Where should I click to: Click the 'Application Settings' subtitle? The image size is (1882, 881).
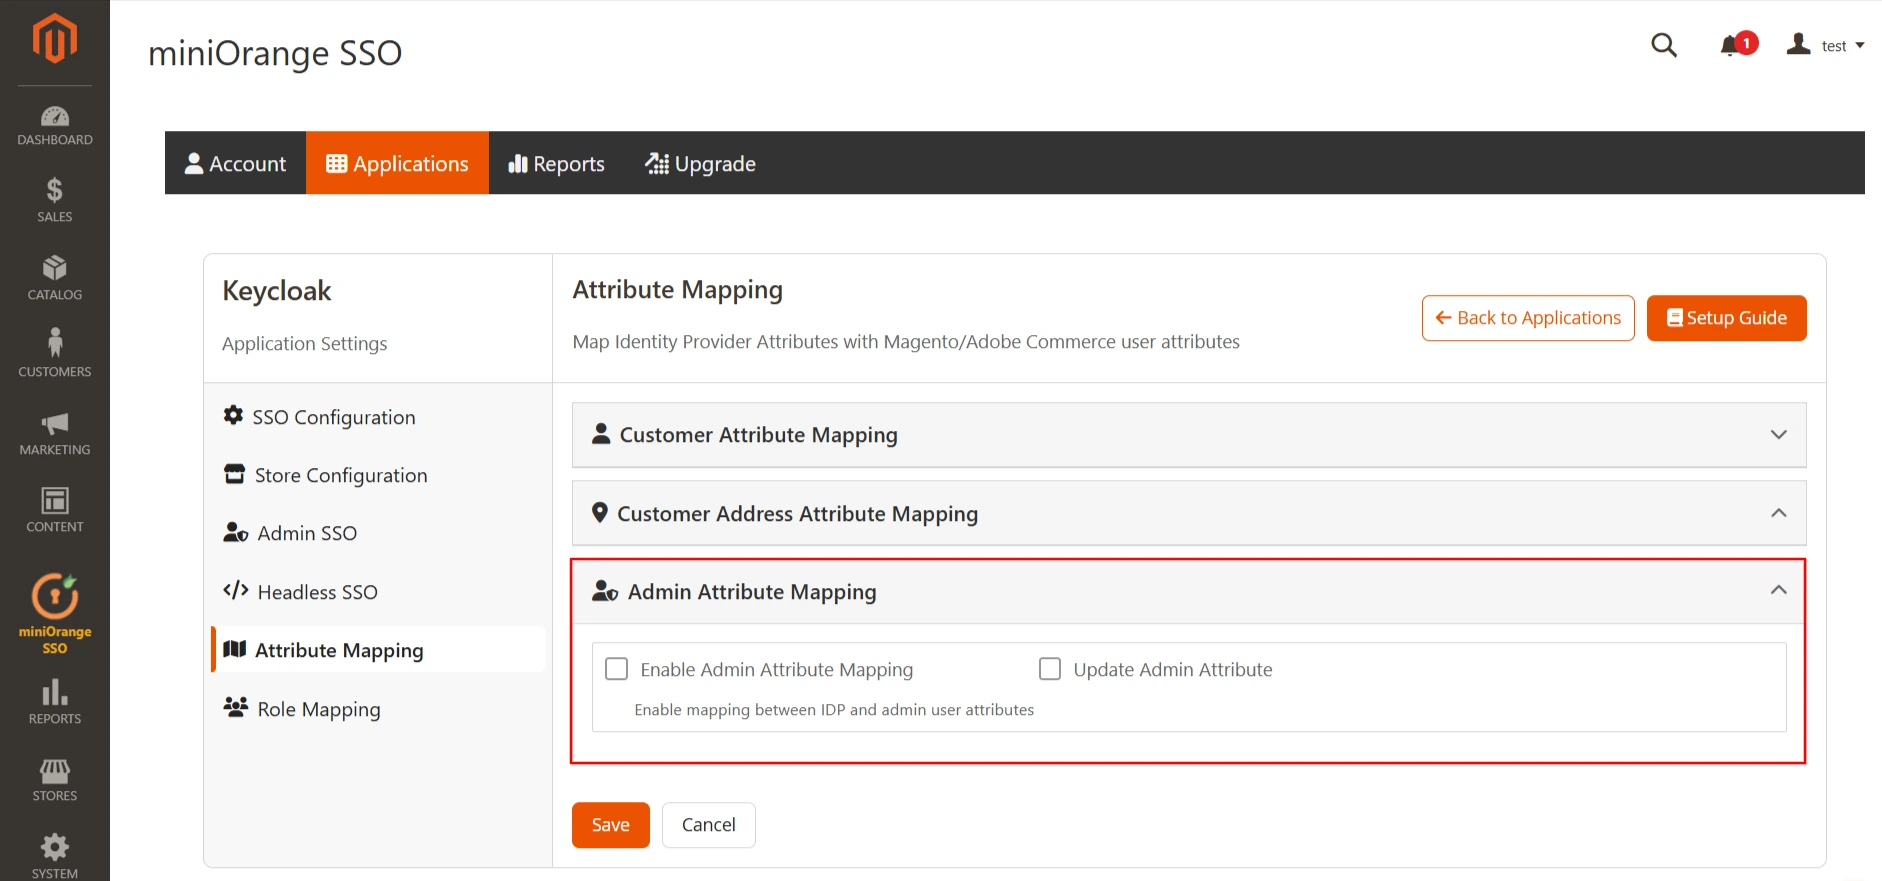click(x=304, y=344)
